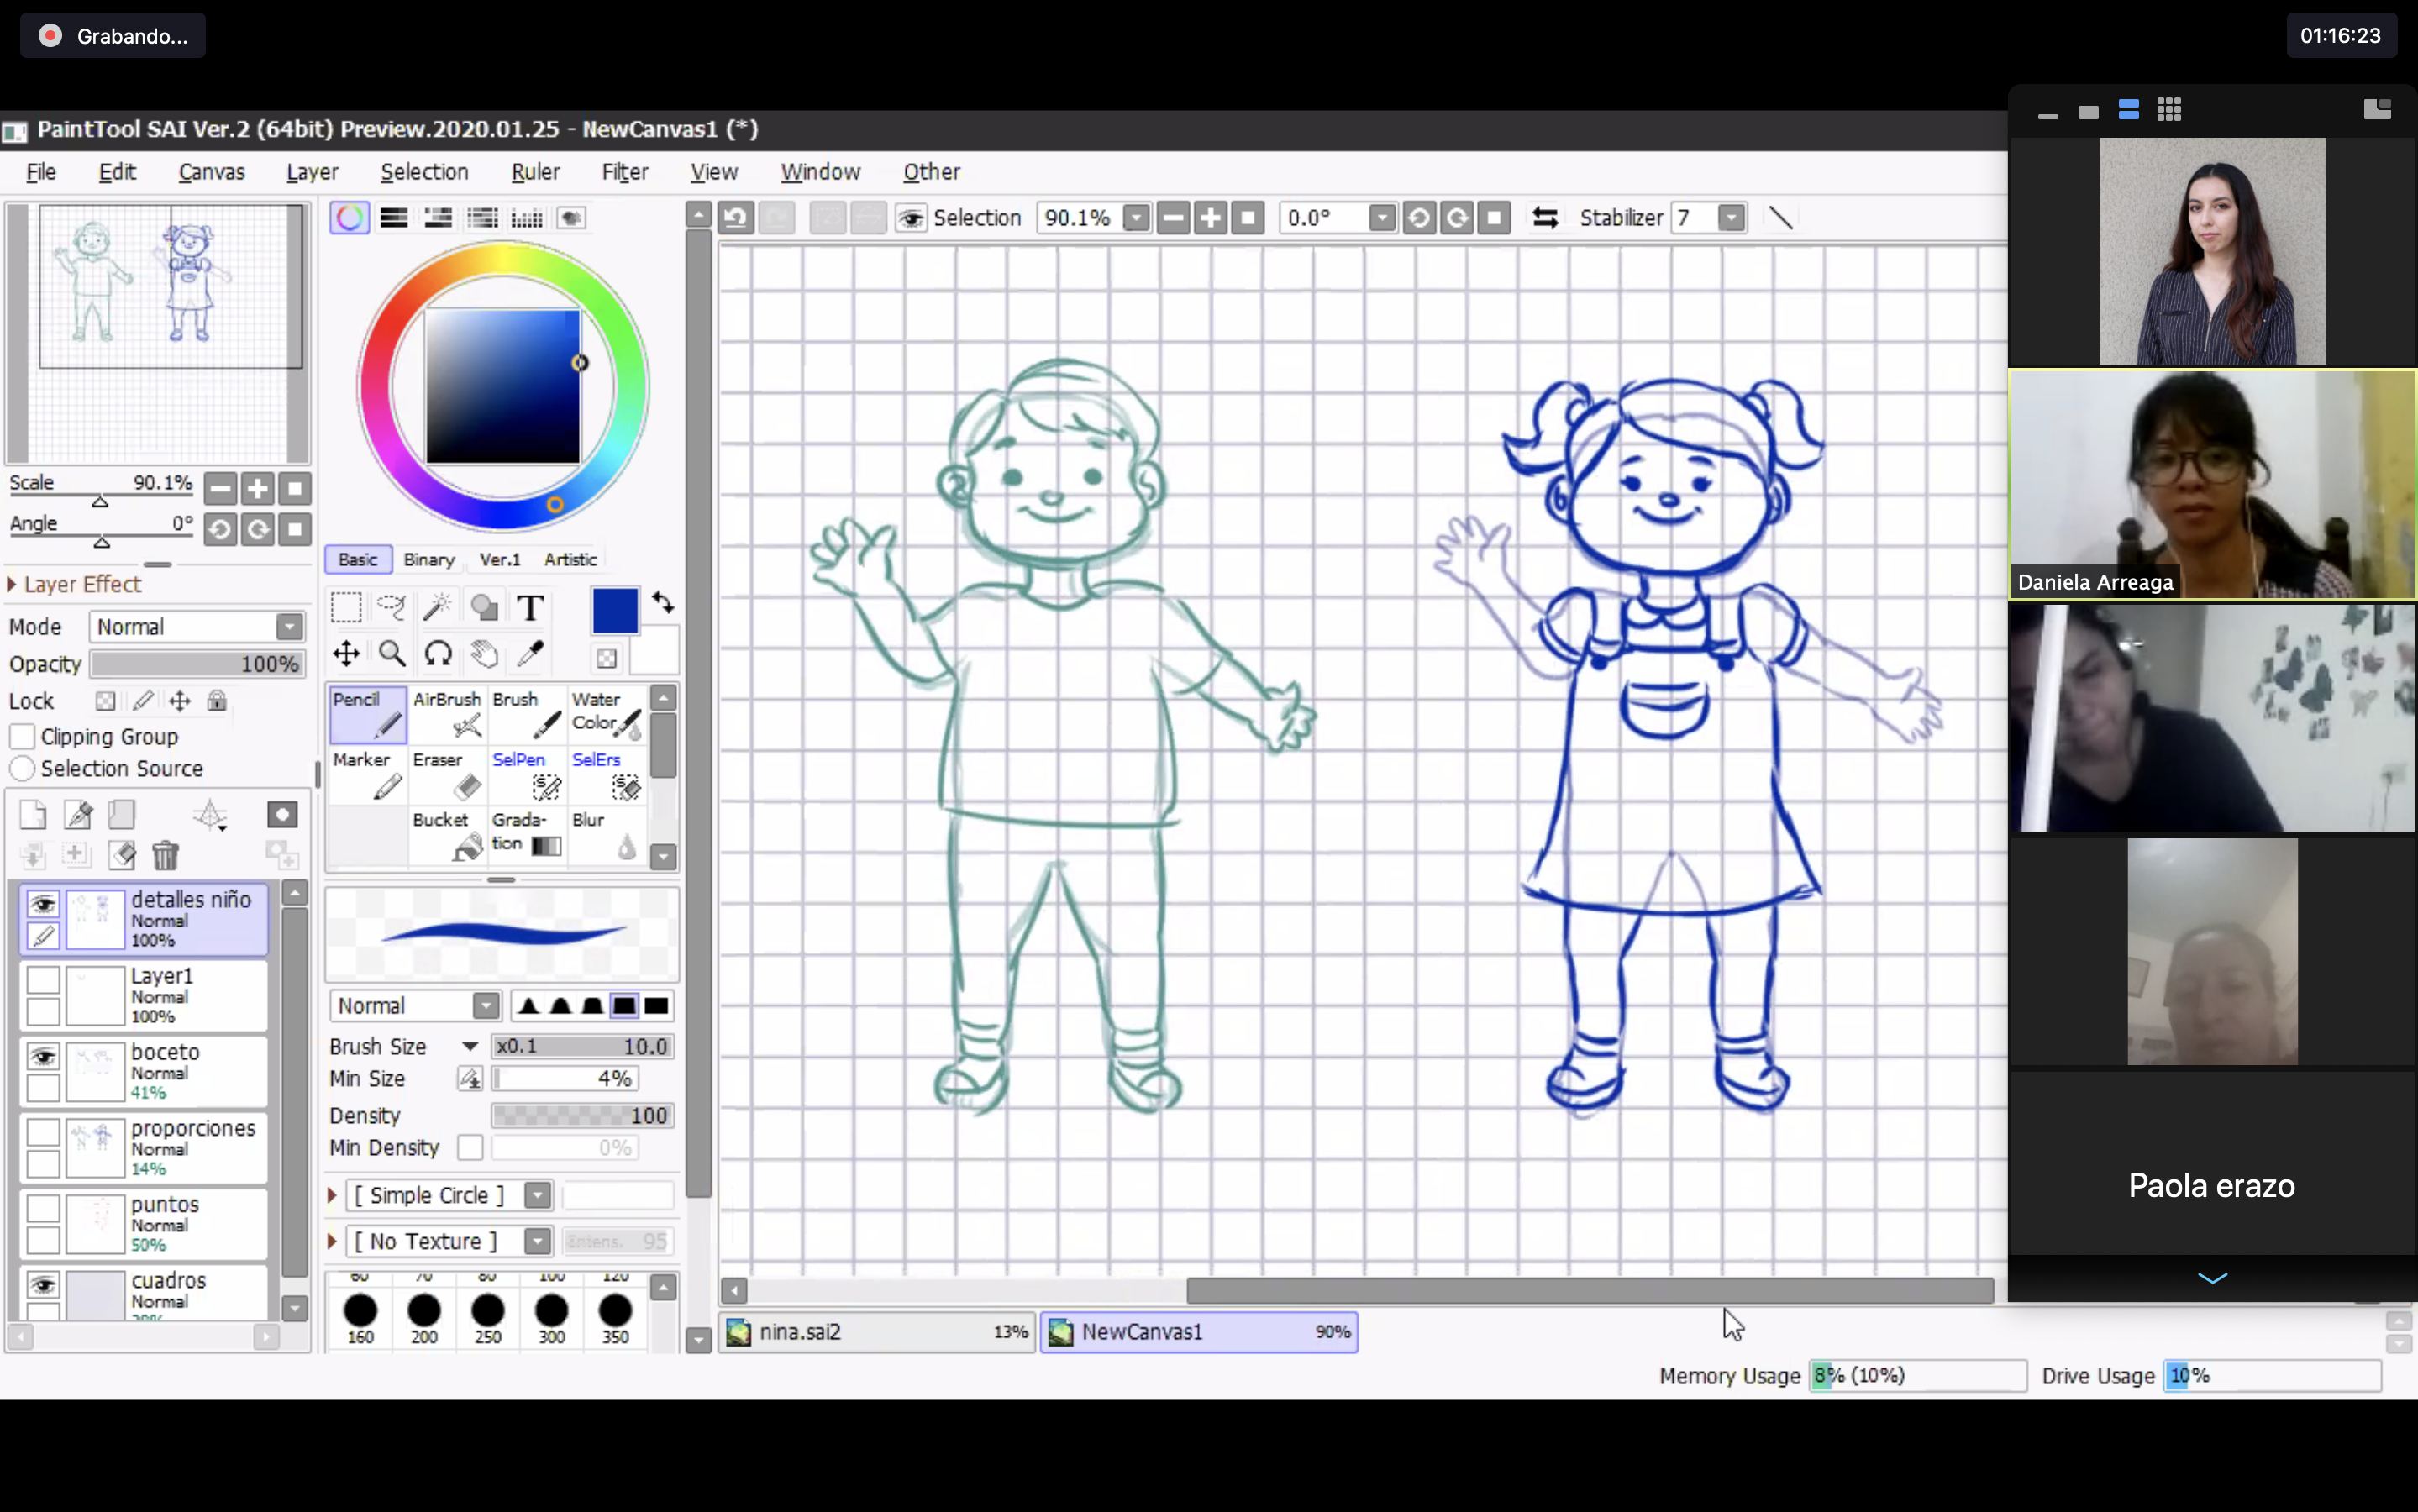
Task: Show the puntos layer
Action: point(43,1208)
